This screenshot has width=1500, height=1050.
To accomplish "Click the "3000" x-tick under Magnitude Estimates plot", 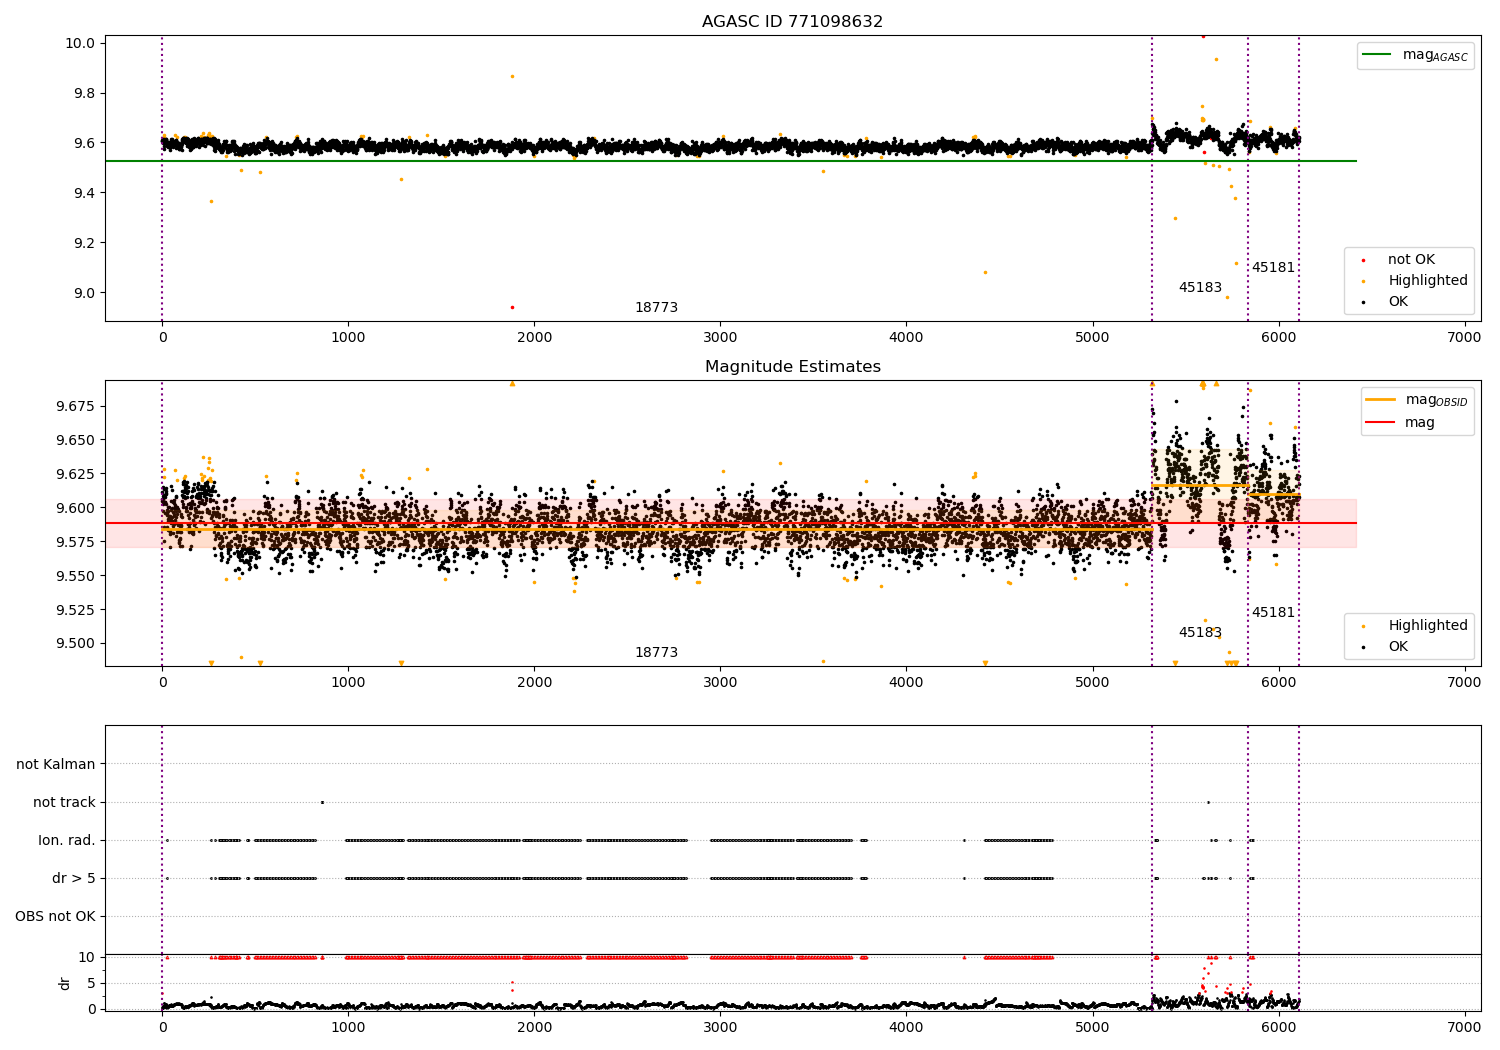I will pos(720,683).
